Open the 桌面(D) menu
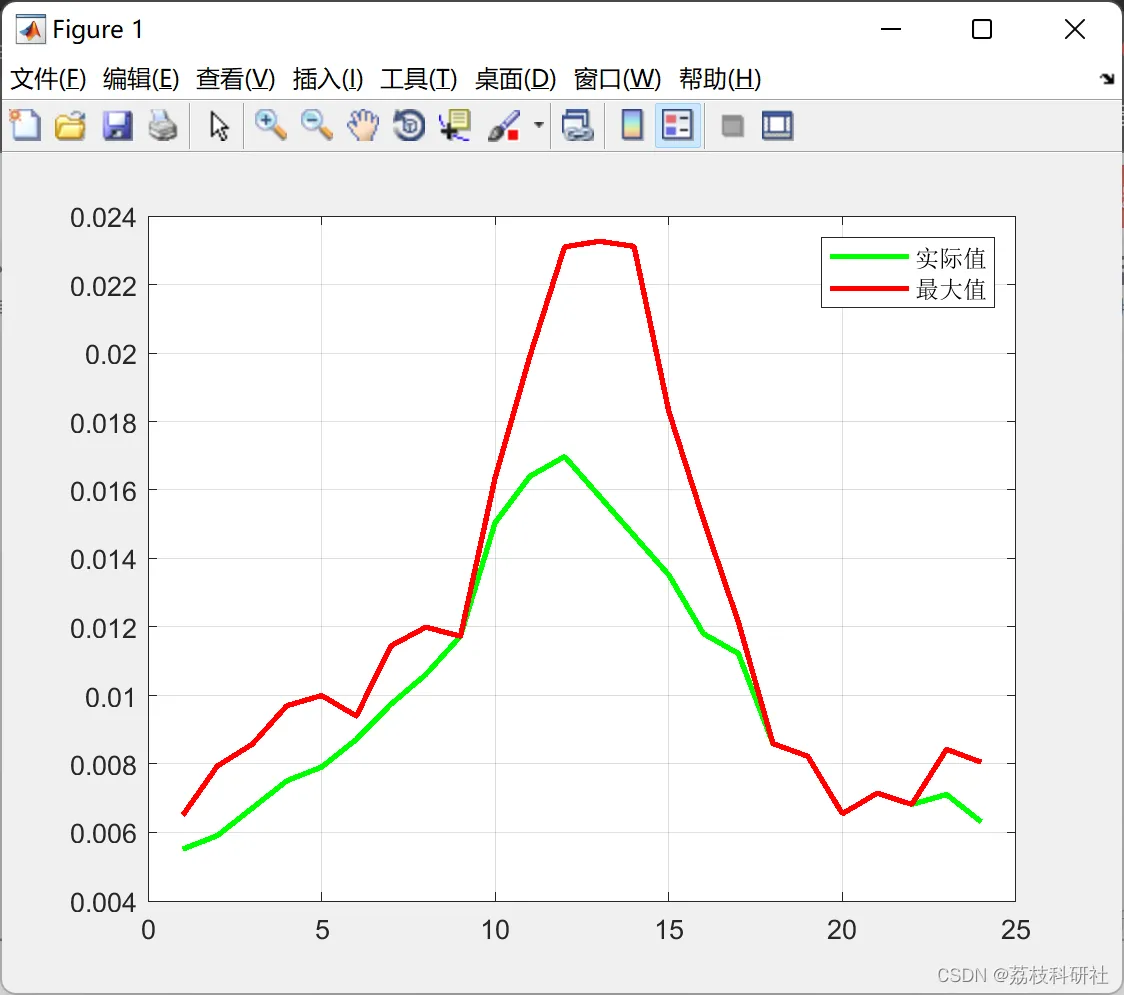Image resolution: width=1124 pixels, height=995 pixels. pos(515,79)
